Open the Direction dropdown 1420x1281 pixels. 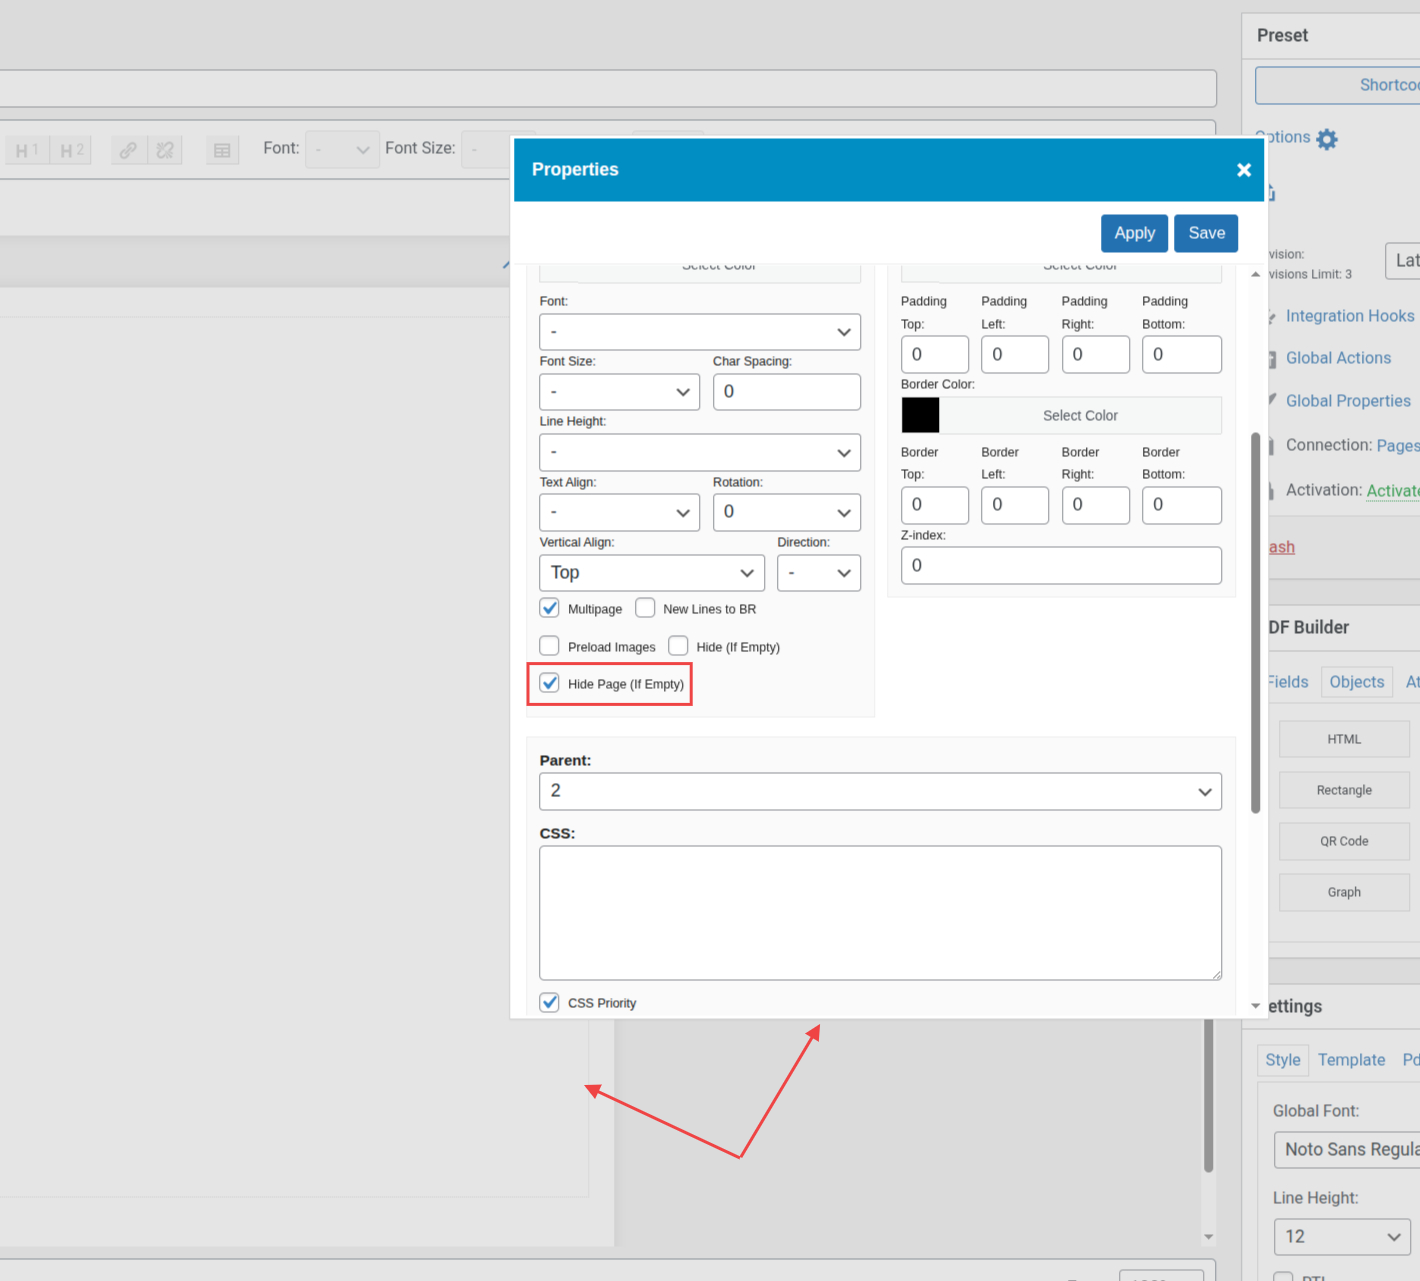click(819, 573)
